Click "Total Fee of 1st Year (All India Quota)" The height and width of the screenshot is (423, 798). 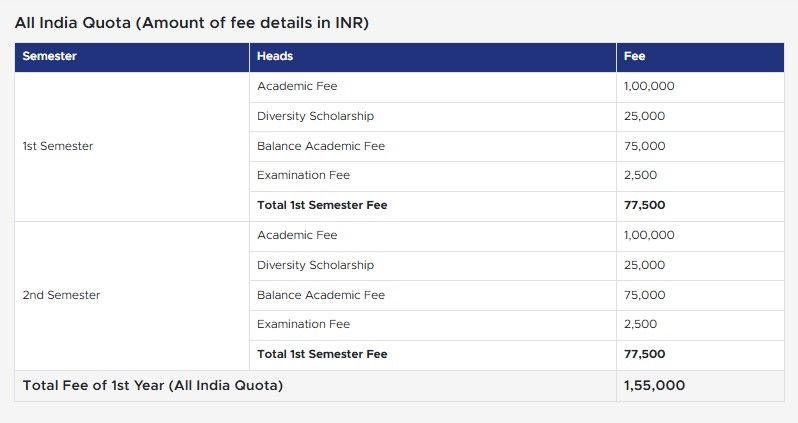[153, 386]
